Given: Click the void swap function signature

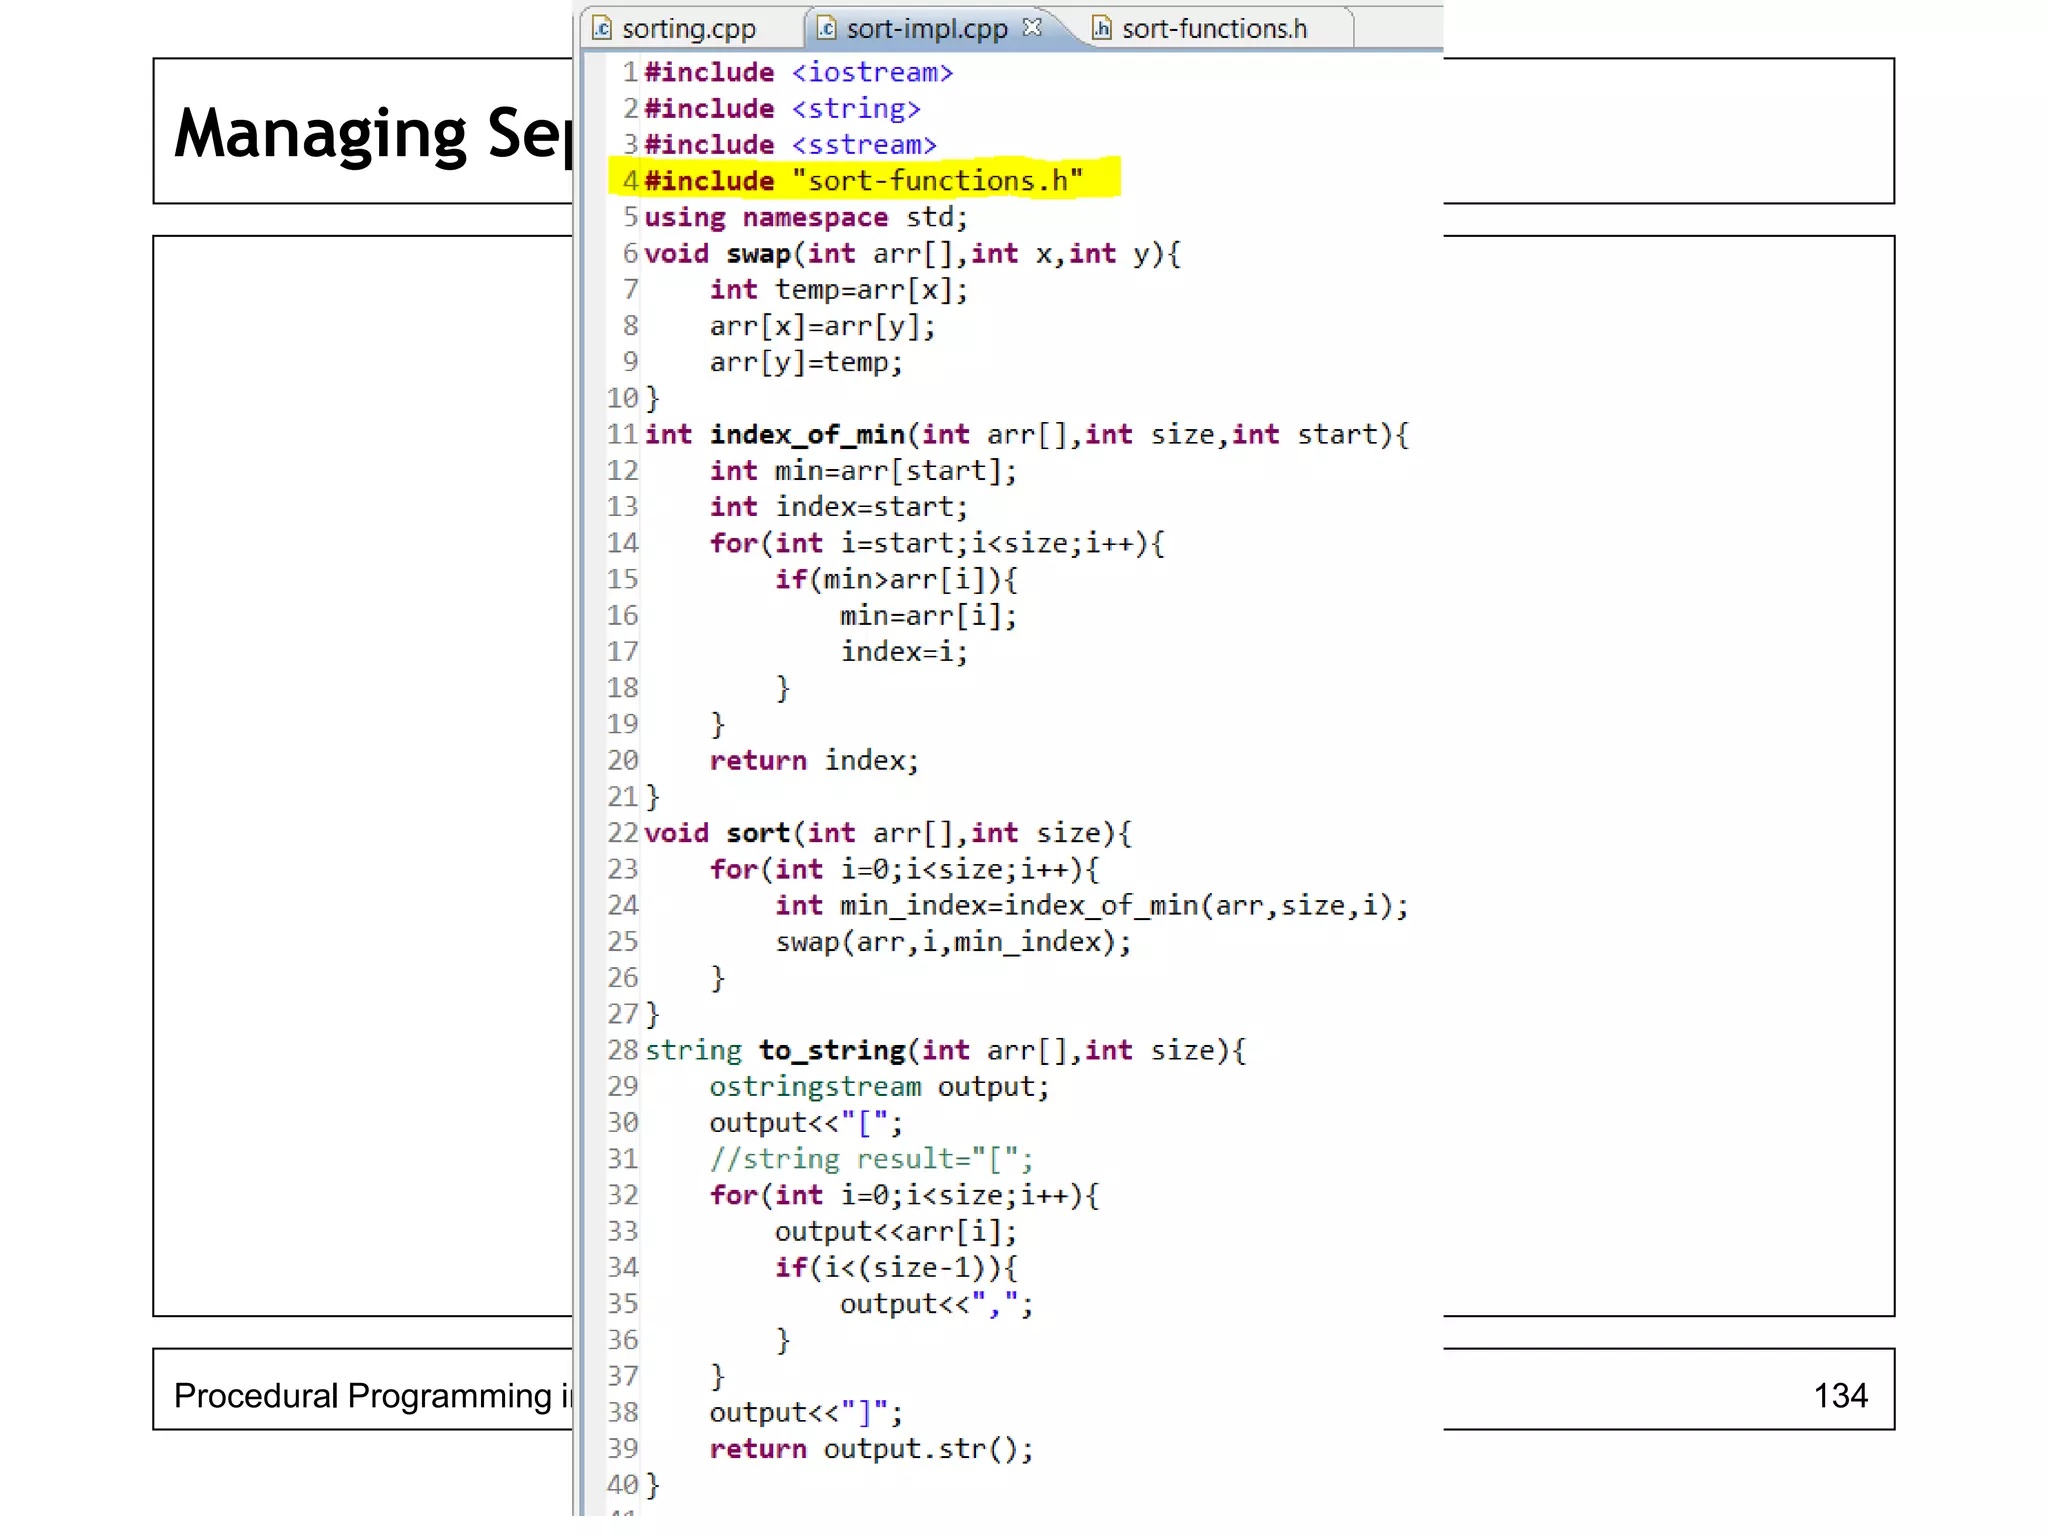Looking at the screenshot, I should pyautogui.click(x=913, y=254).
